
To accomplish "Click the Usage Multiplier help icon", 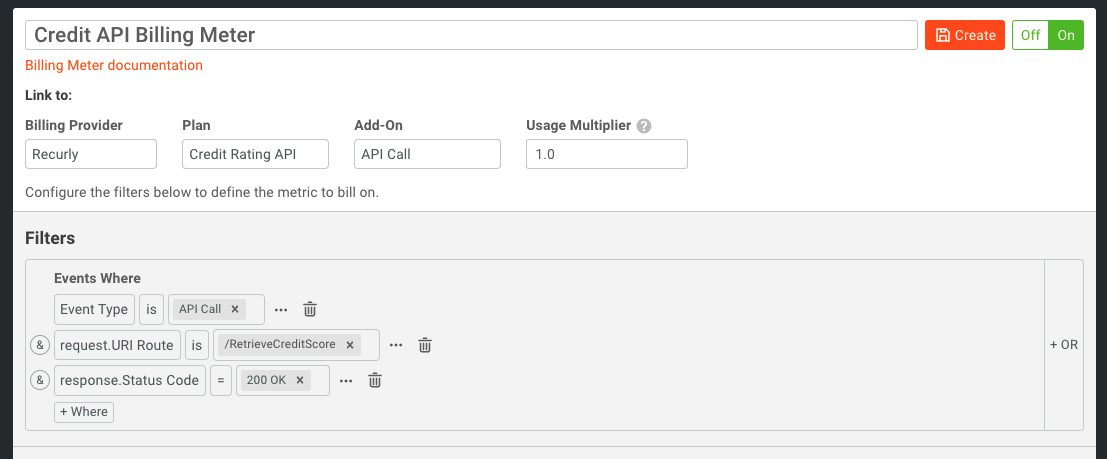I will point(643,126).
